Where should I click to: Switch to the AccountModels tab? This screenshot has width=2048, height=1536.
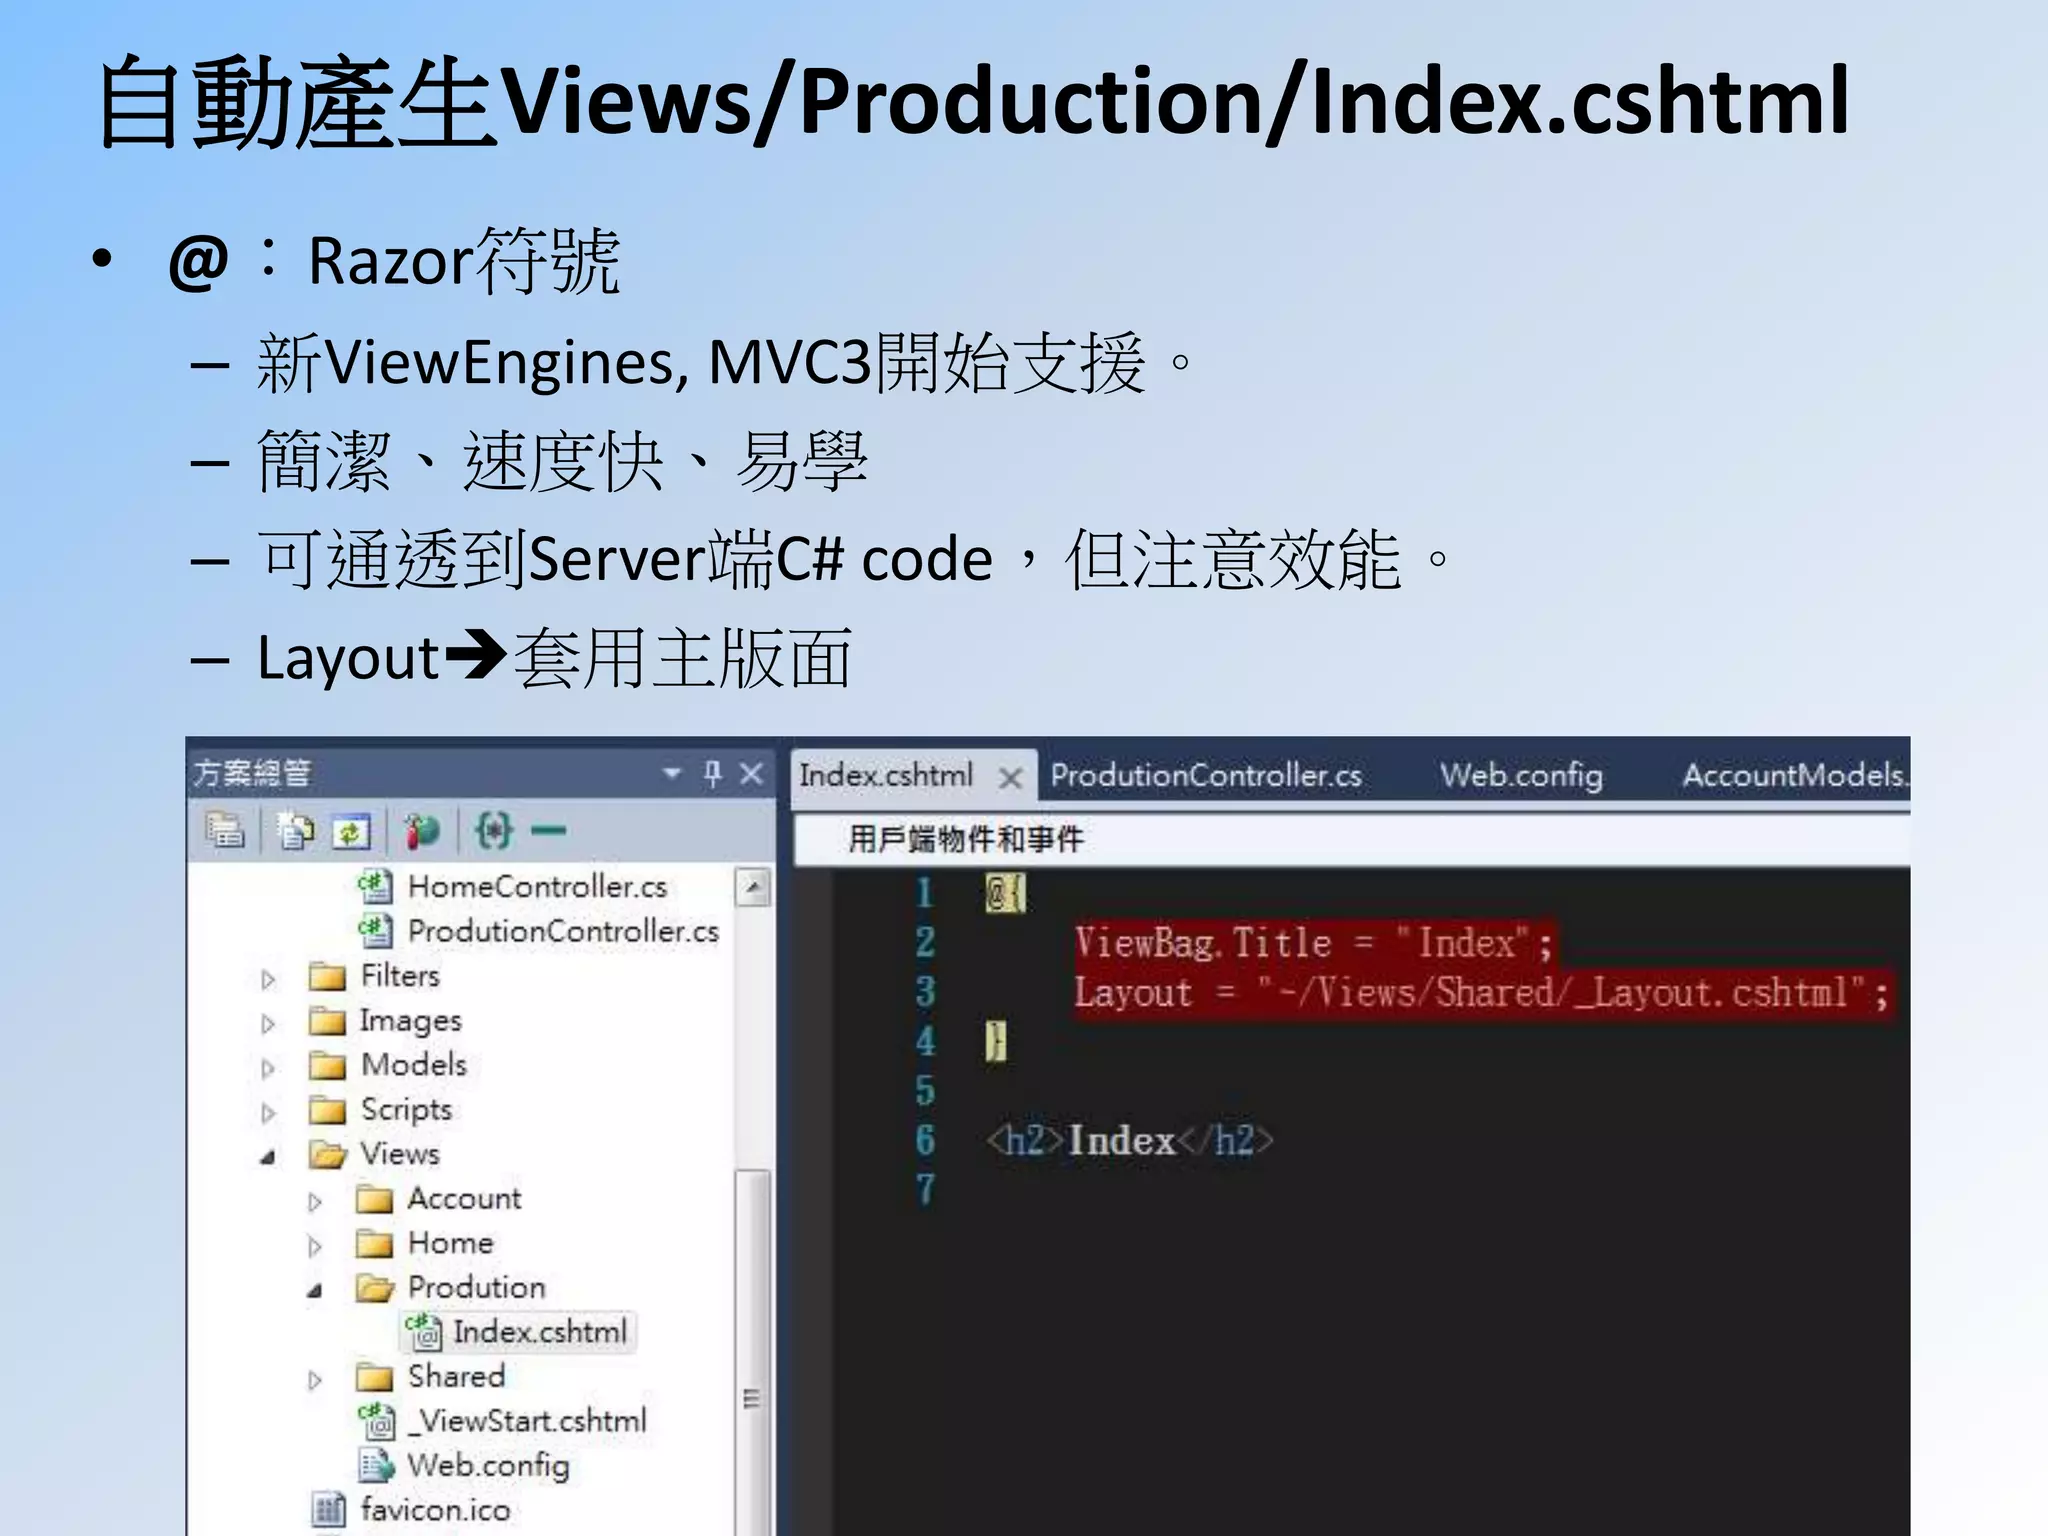click(1795, 775)
